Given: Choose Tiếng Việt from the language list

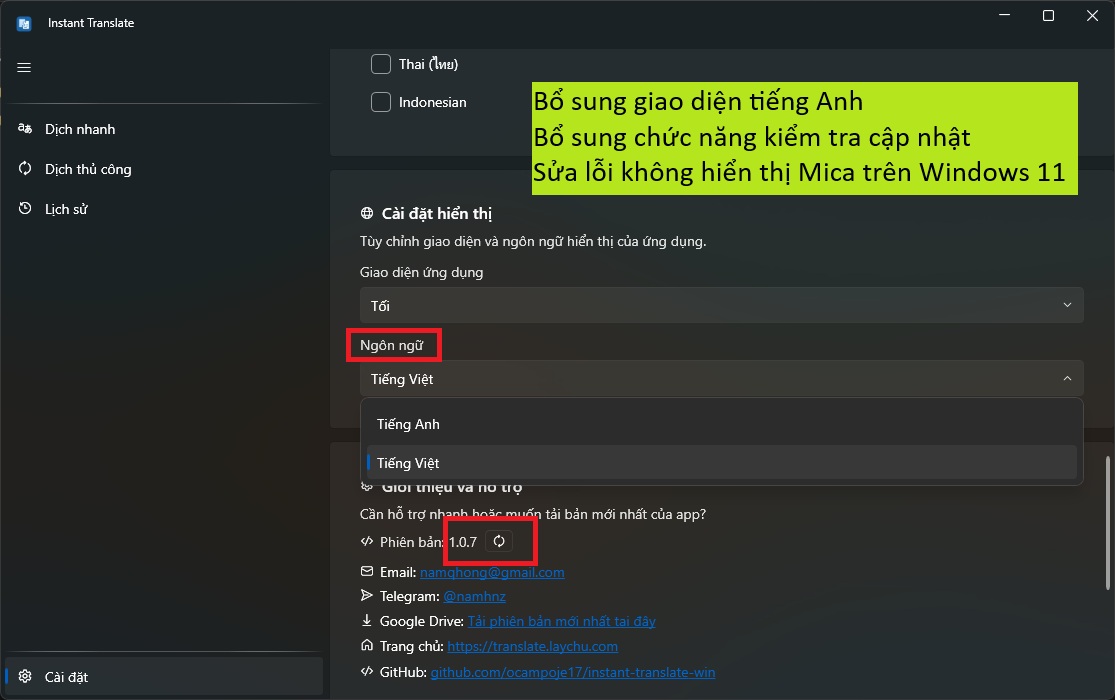Looking at the screenshot, I should (x=722, y=463).
